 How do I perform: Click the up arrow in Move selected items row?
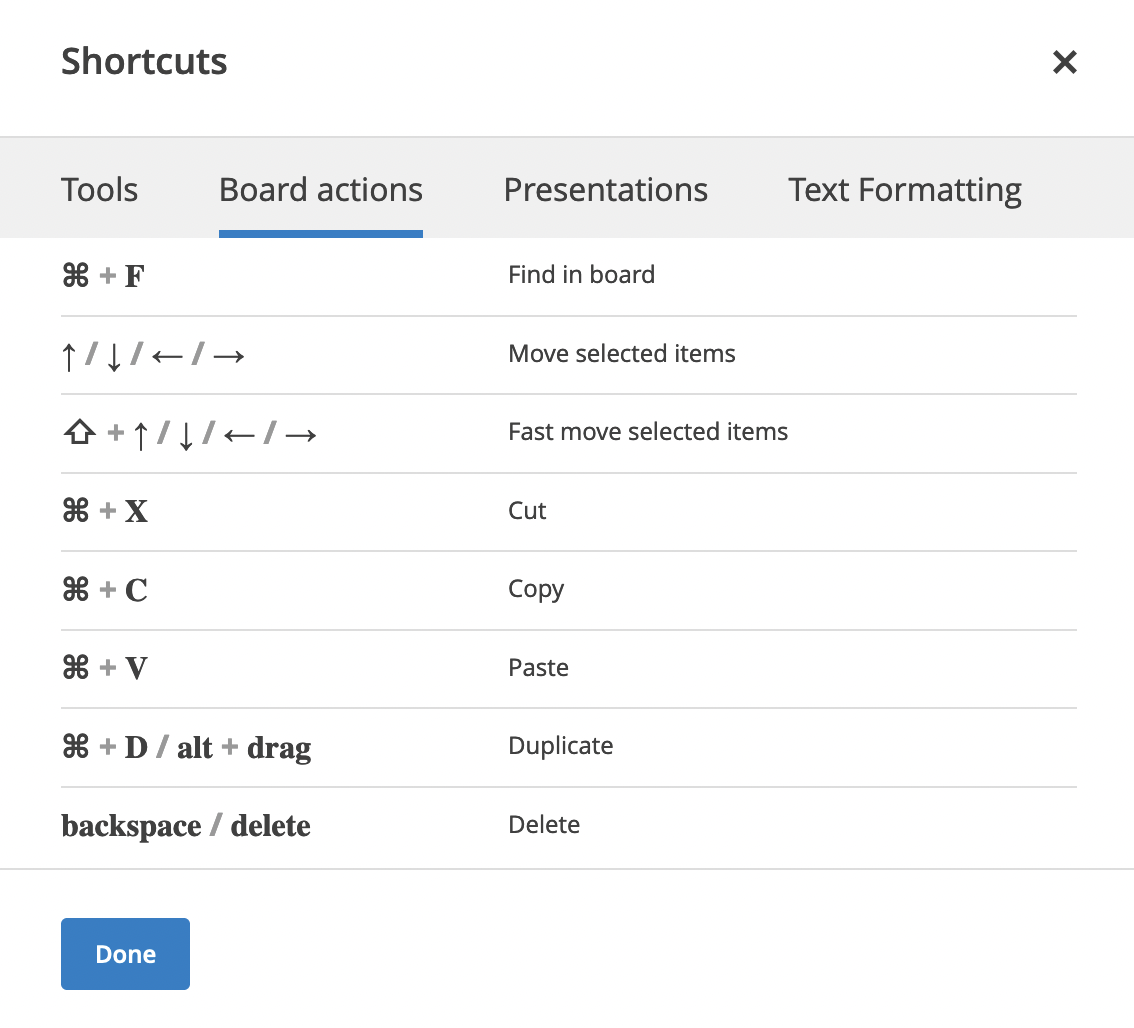(69, 356)
